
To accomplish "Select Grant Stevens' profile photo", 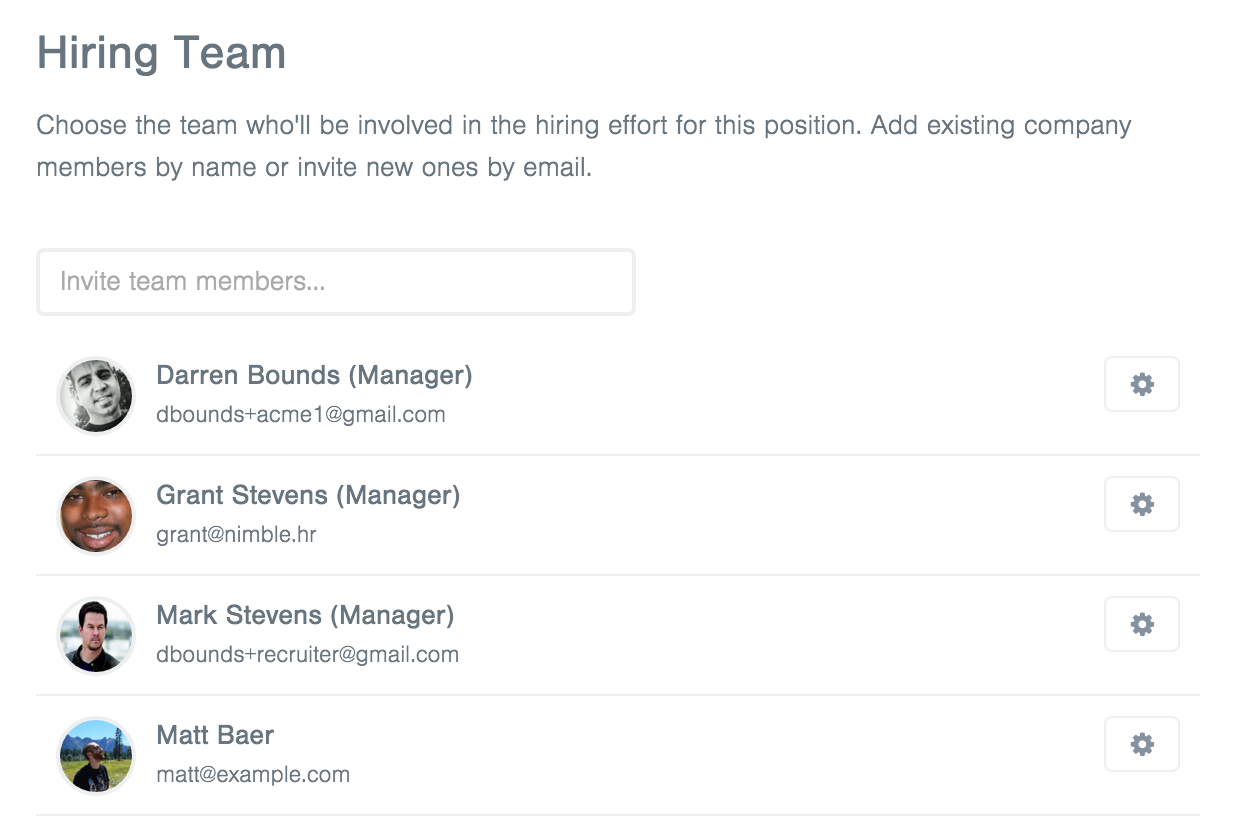I will [96, 516].
